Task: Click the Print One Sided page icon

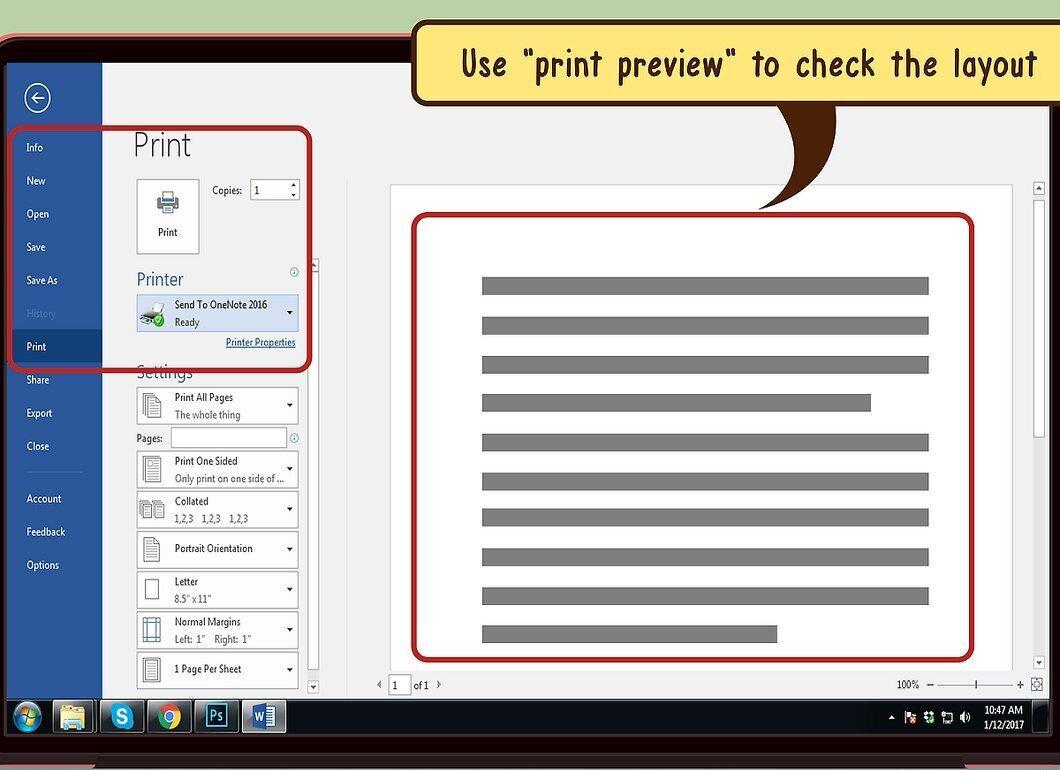Action: 152,469
